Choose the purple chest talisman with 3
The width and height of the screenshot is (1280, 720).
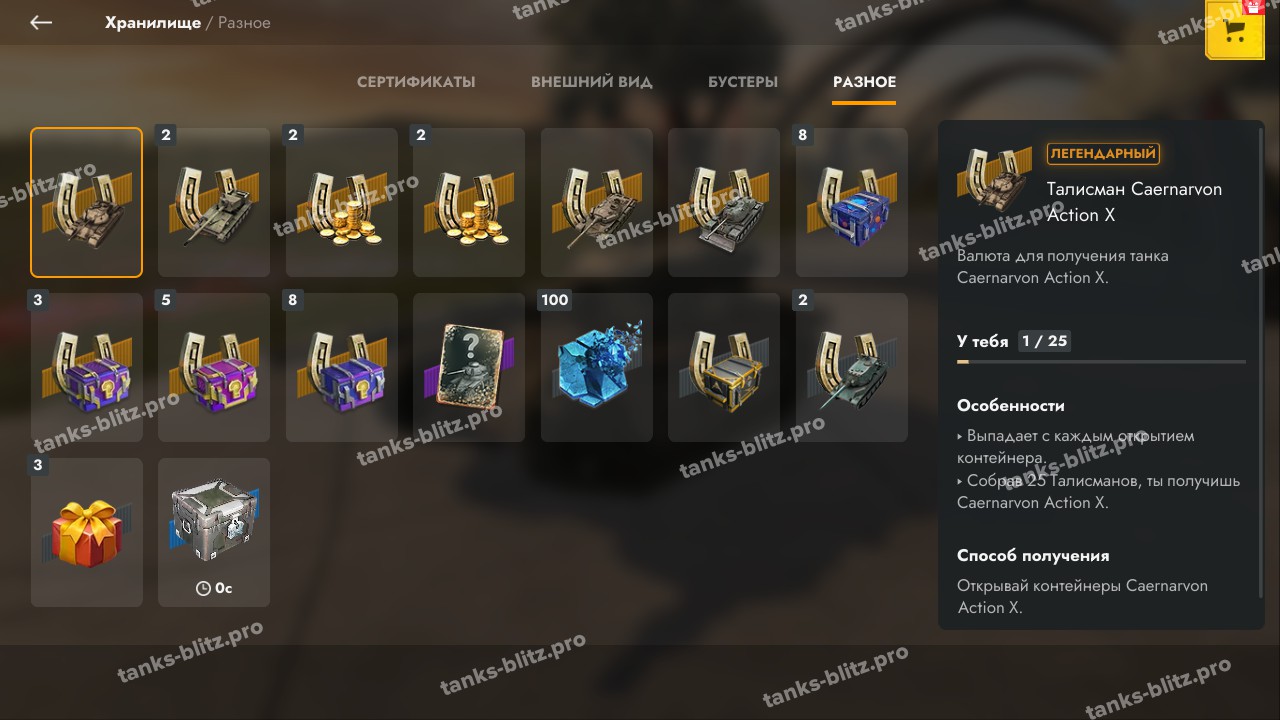[87, 367]
